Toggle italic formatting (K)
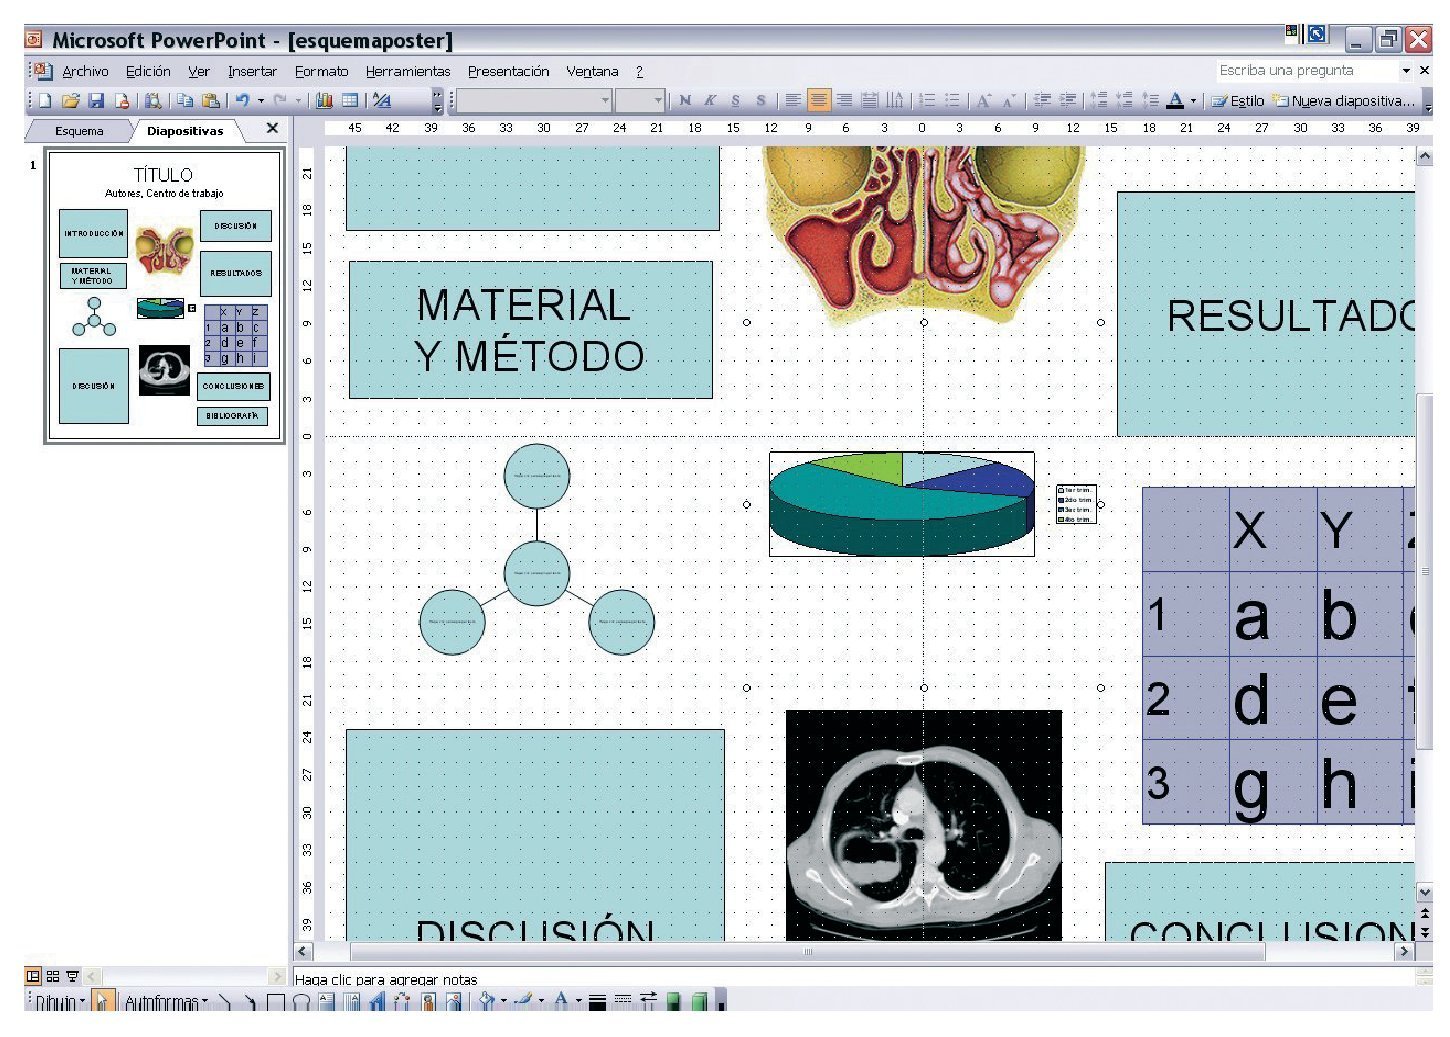Screen dimensions: 1450x1037 coord(710,100)
